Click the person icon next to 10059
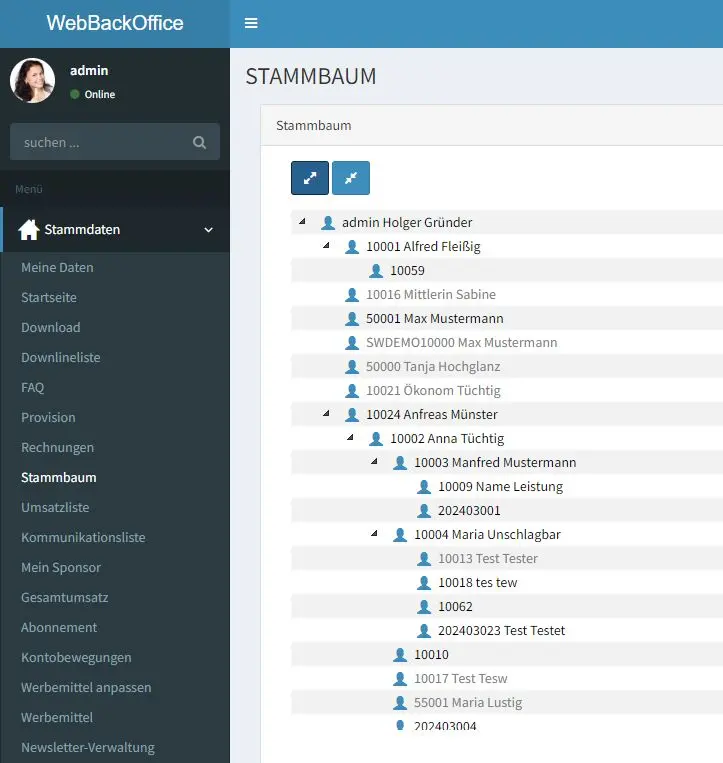This screenshot has width=723, height=763. (x=376, y=271)
